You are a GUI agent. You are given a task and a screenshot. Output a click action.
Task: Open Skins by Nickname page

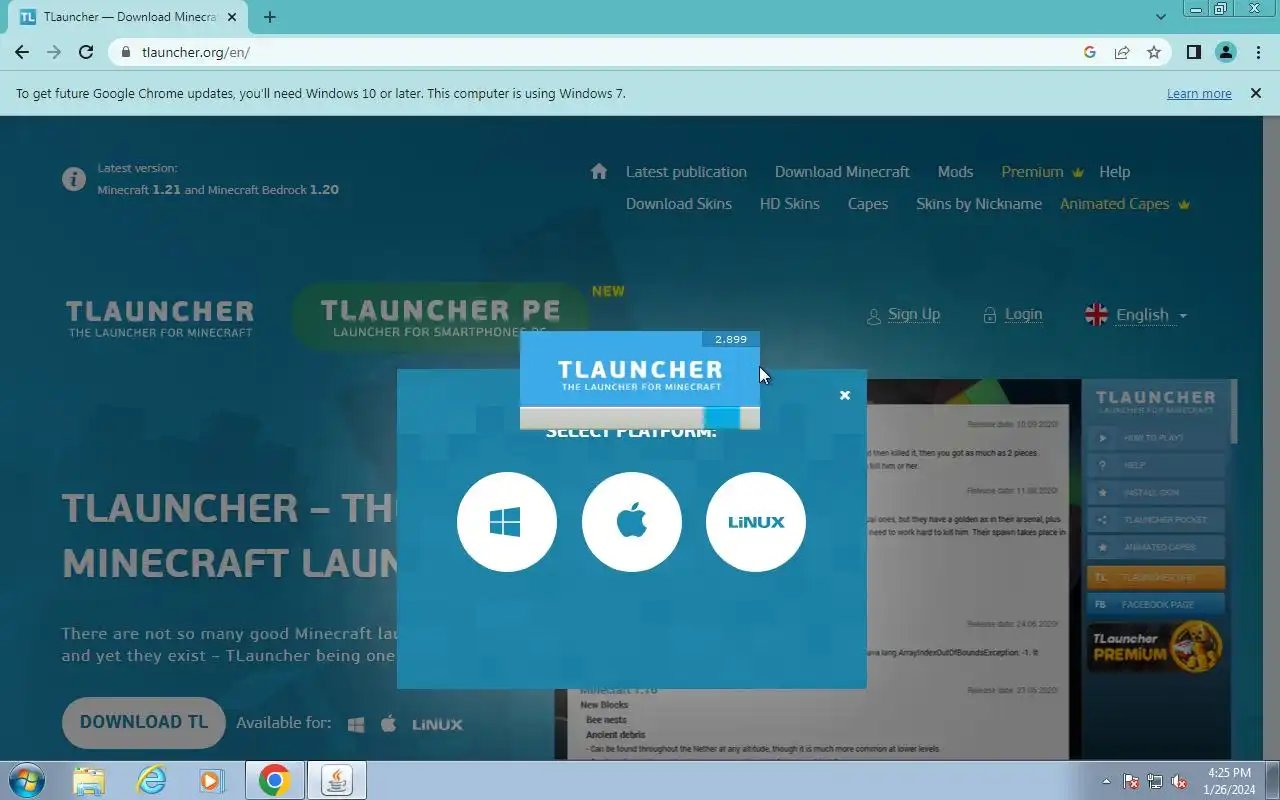(979, 204)
